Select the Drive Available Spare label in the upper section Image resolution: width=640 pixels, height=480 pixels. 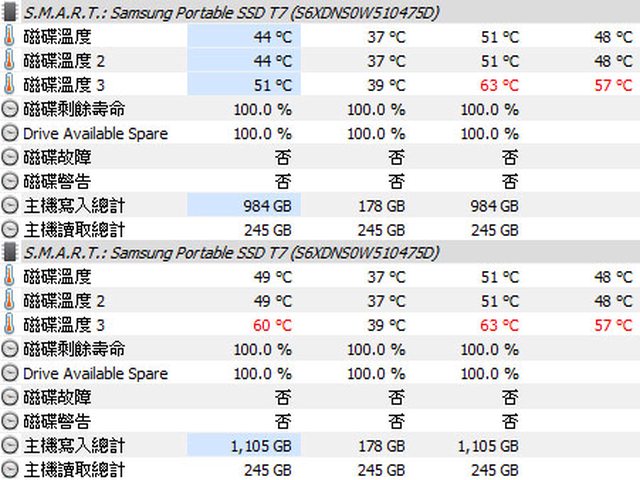[95, 133]
